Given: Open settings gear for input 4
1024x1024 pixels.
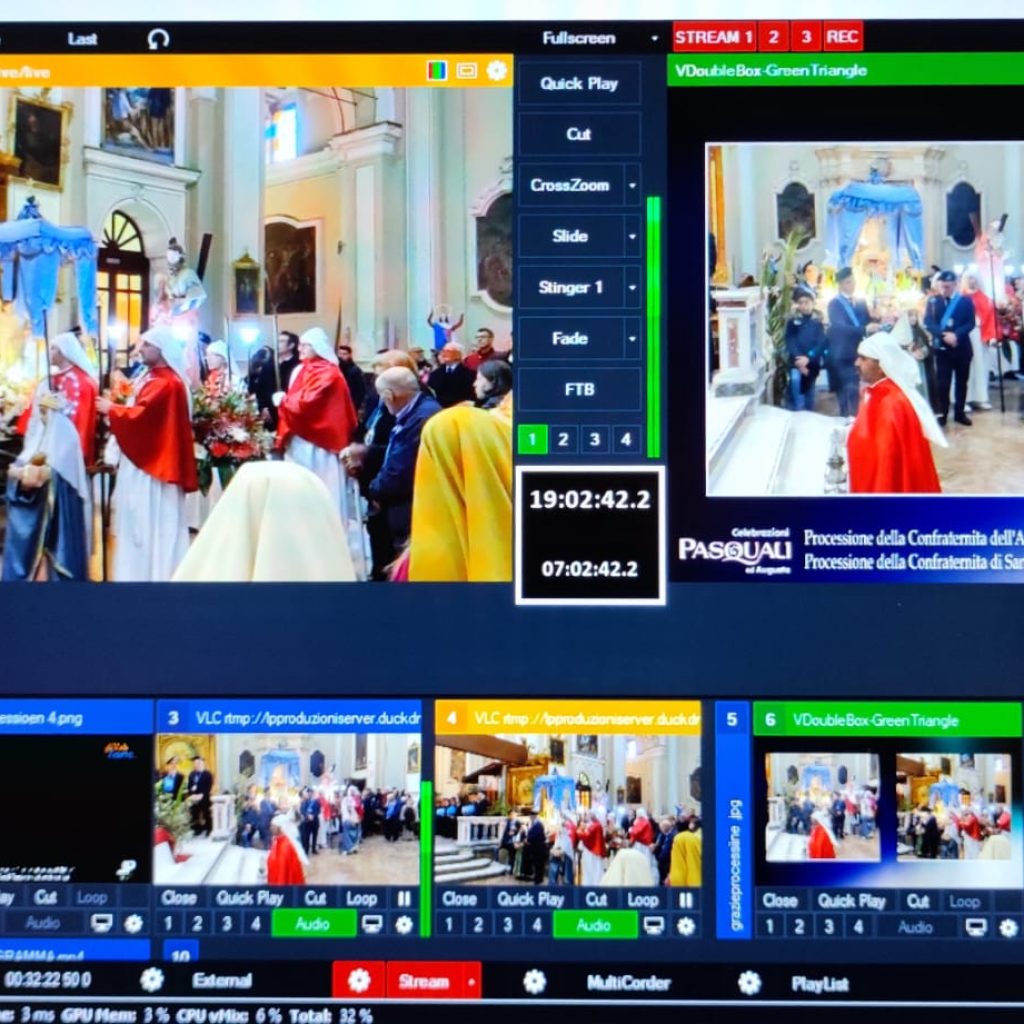Looking at the screenshot, I should [685, 926].
